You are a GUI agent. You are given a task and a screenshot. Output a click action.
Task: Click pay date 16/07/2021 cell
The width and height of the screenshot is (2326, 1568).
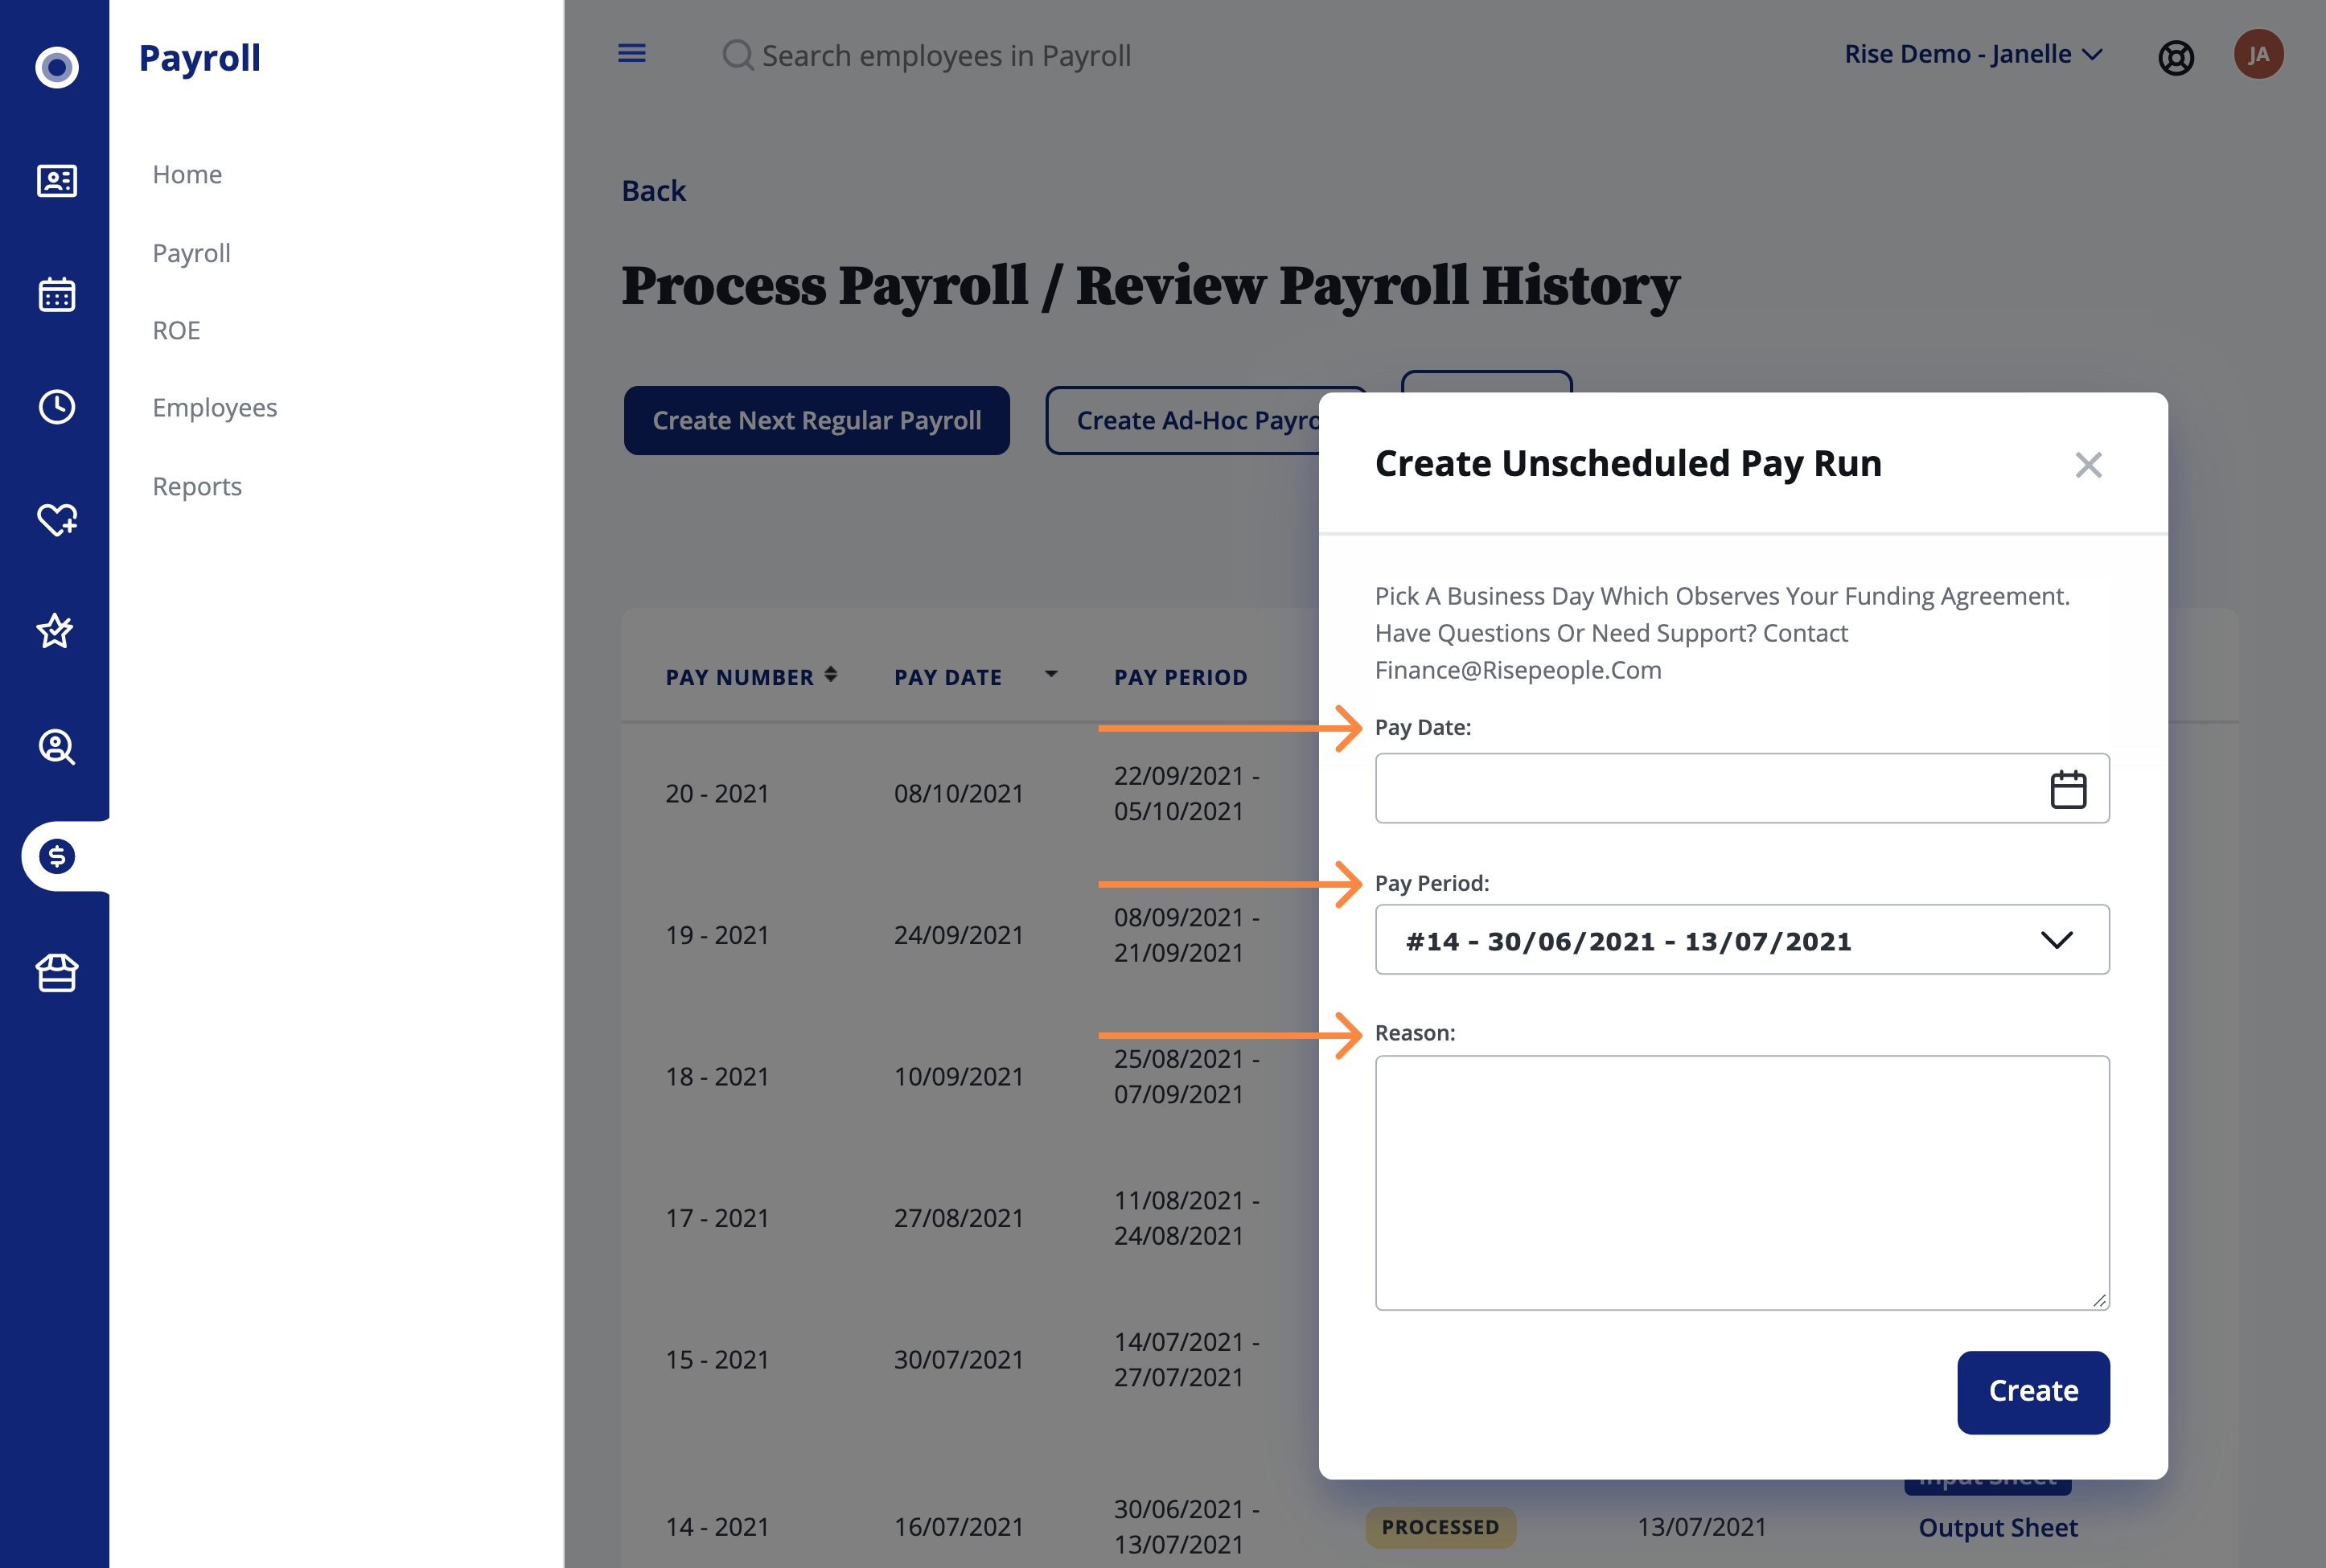pos(958,1527)
